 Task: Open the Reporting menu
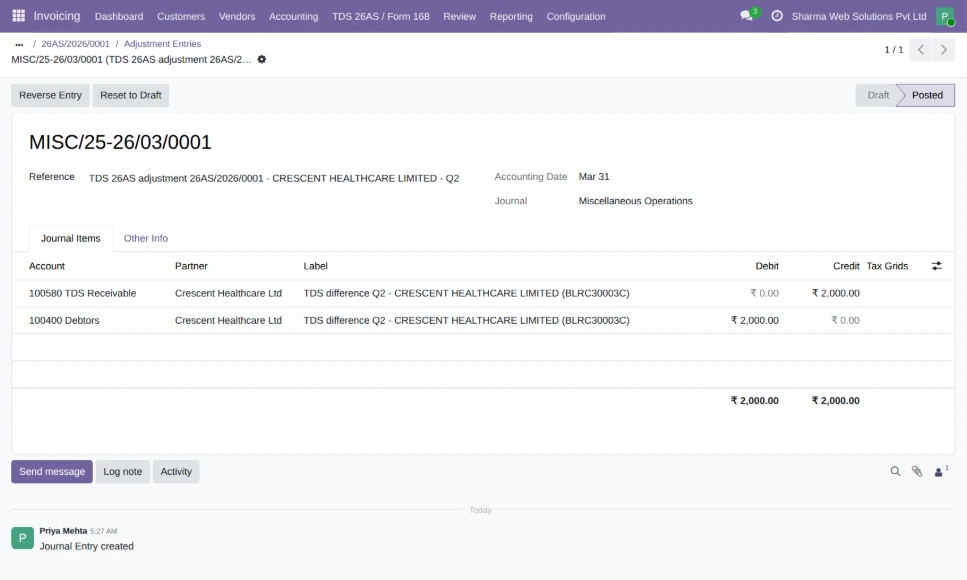point(511,17)
